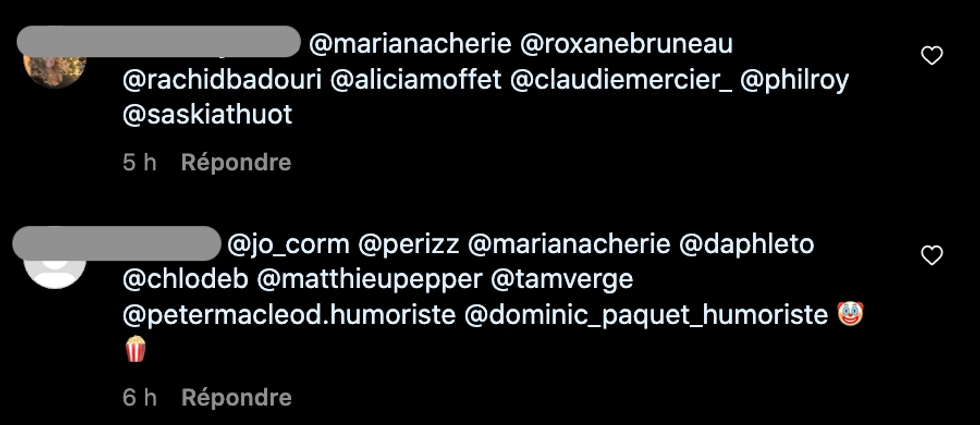Go to the @chlodeb mention
This screenshot has height=425, width=980.
(x=185, y=279)
